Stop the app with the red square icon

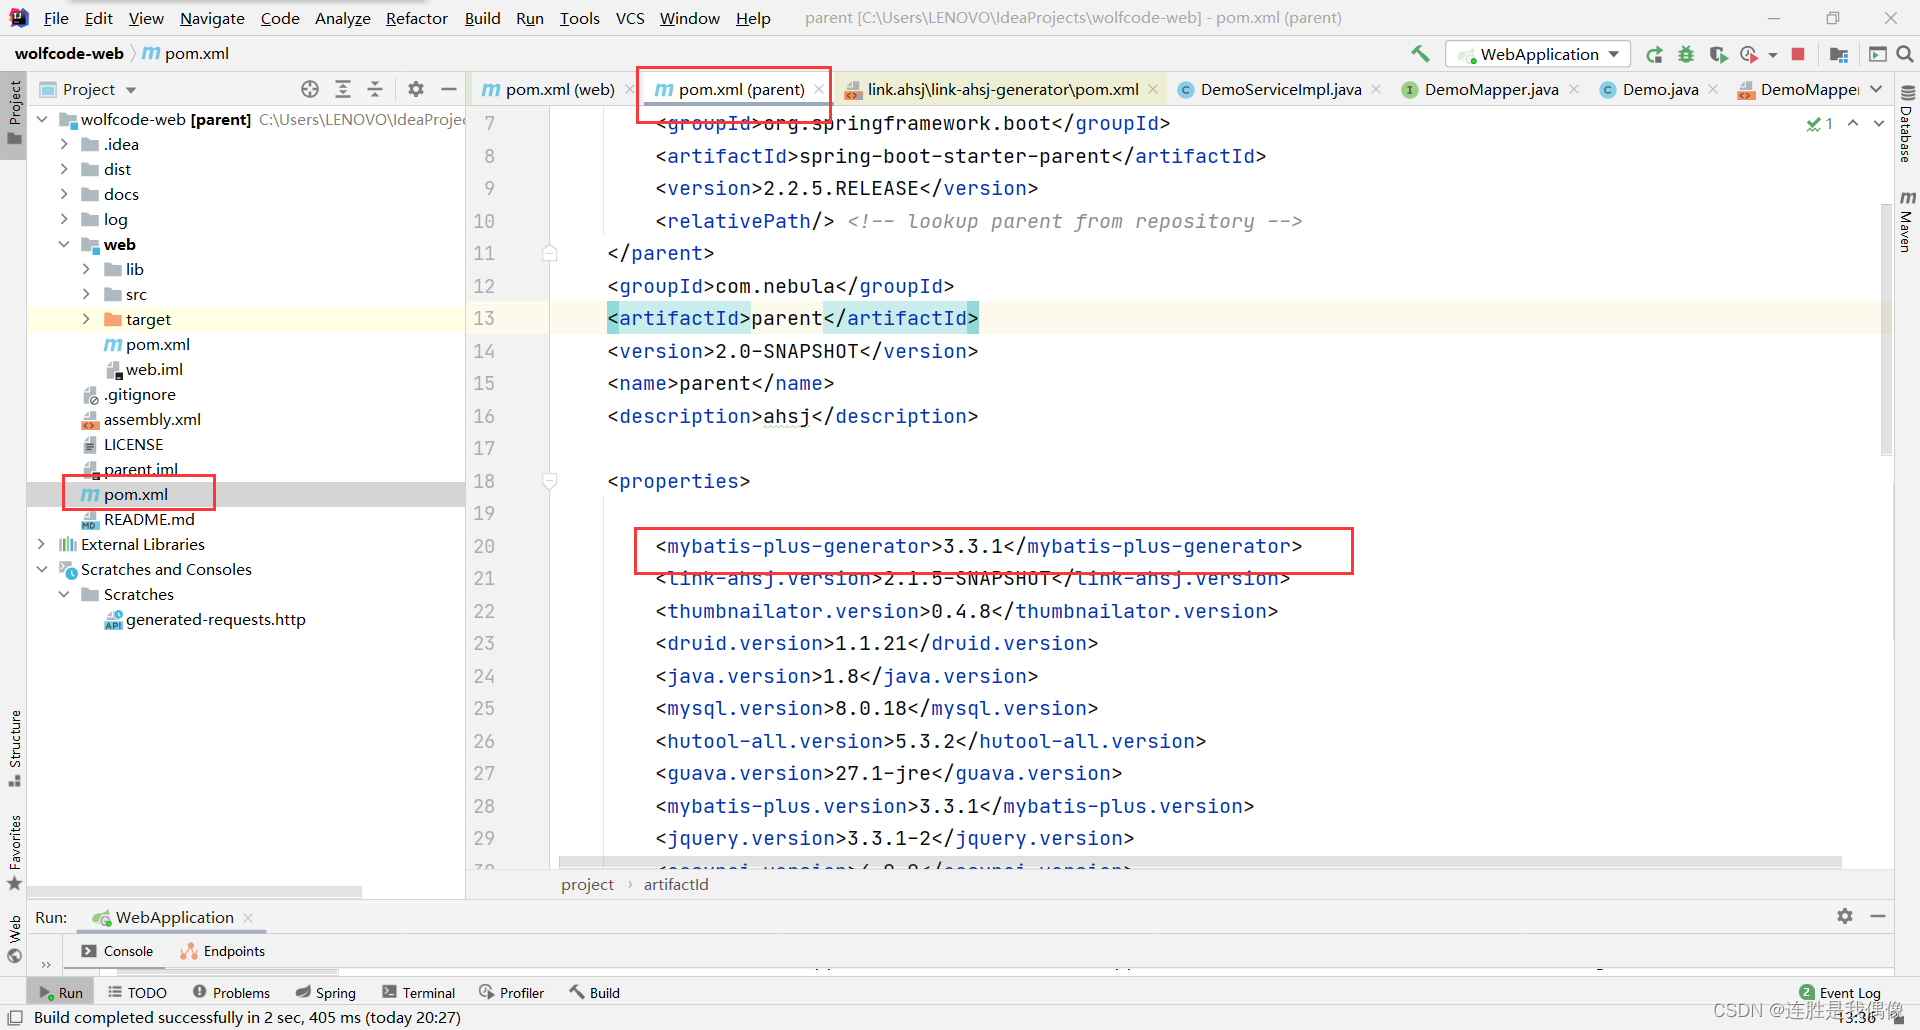click(1797, 54)
